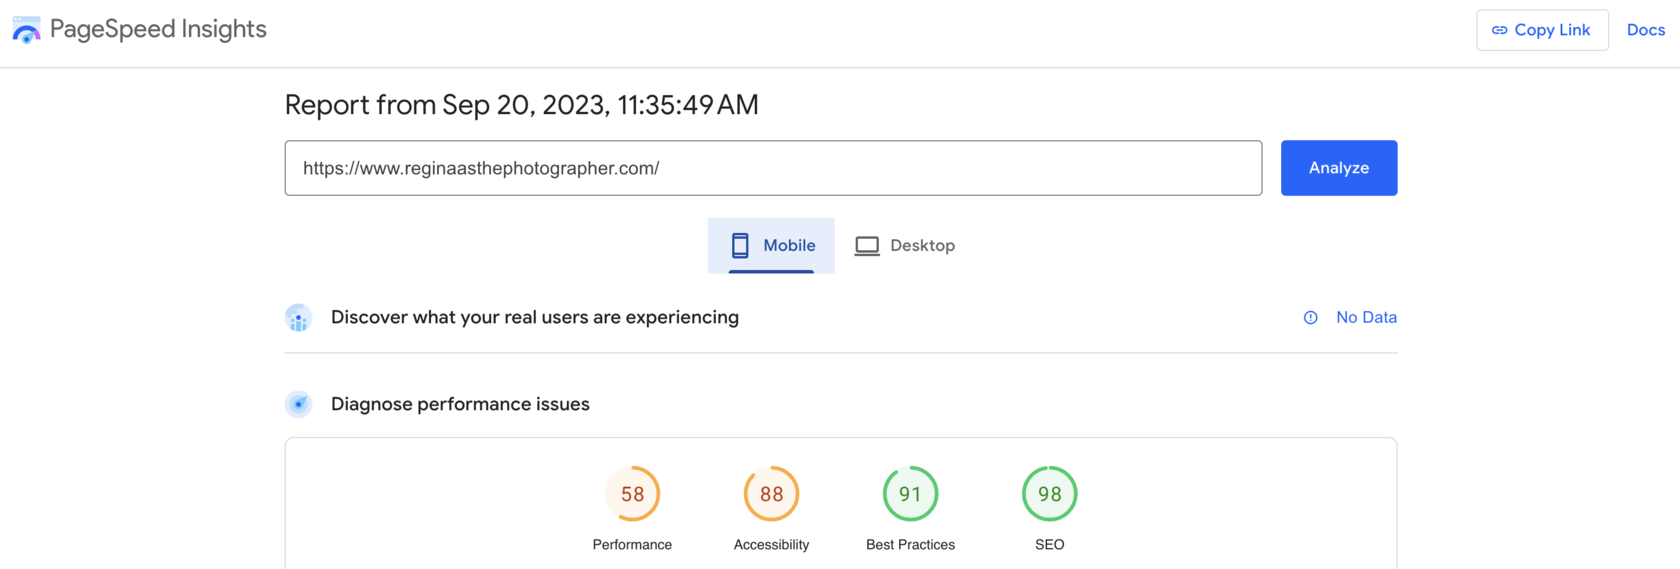This screenshot has height=569, width=1680.
Task: Select the Best Practices score gauge 91
Action: [910, 494]
